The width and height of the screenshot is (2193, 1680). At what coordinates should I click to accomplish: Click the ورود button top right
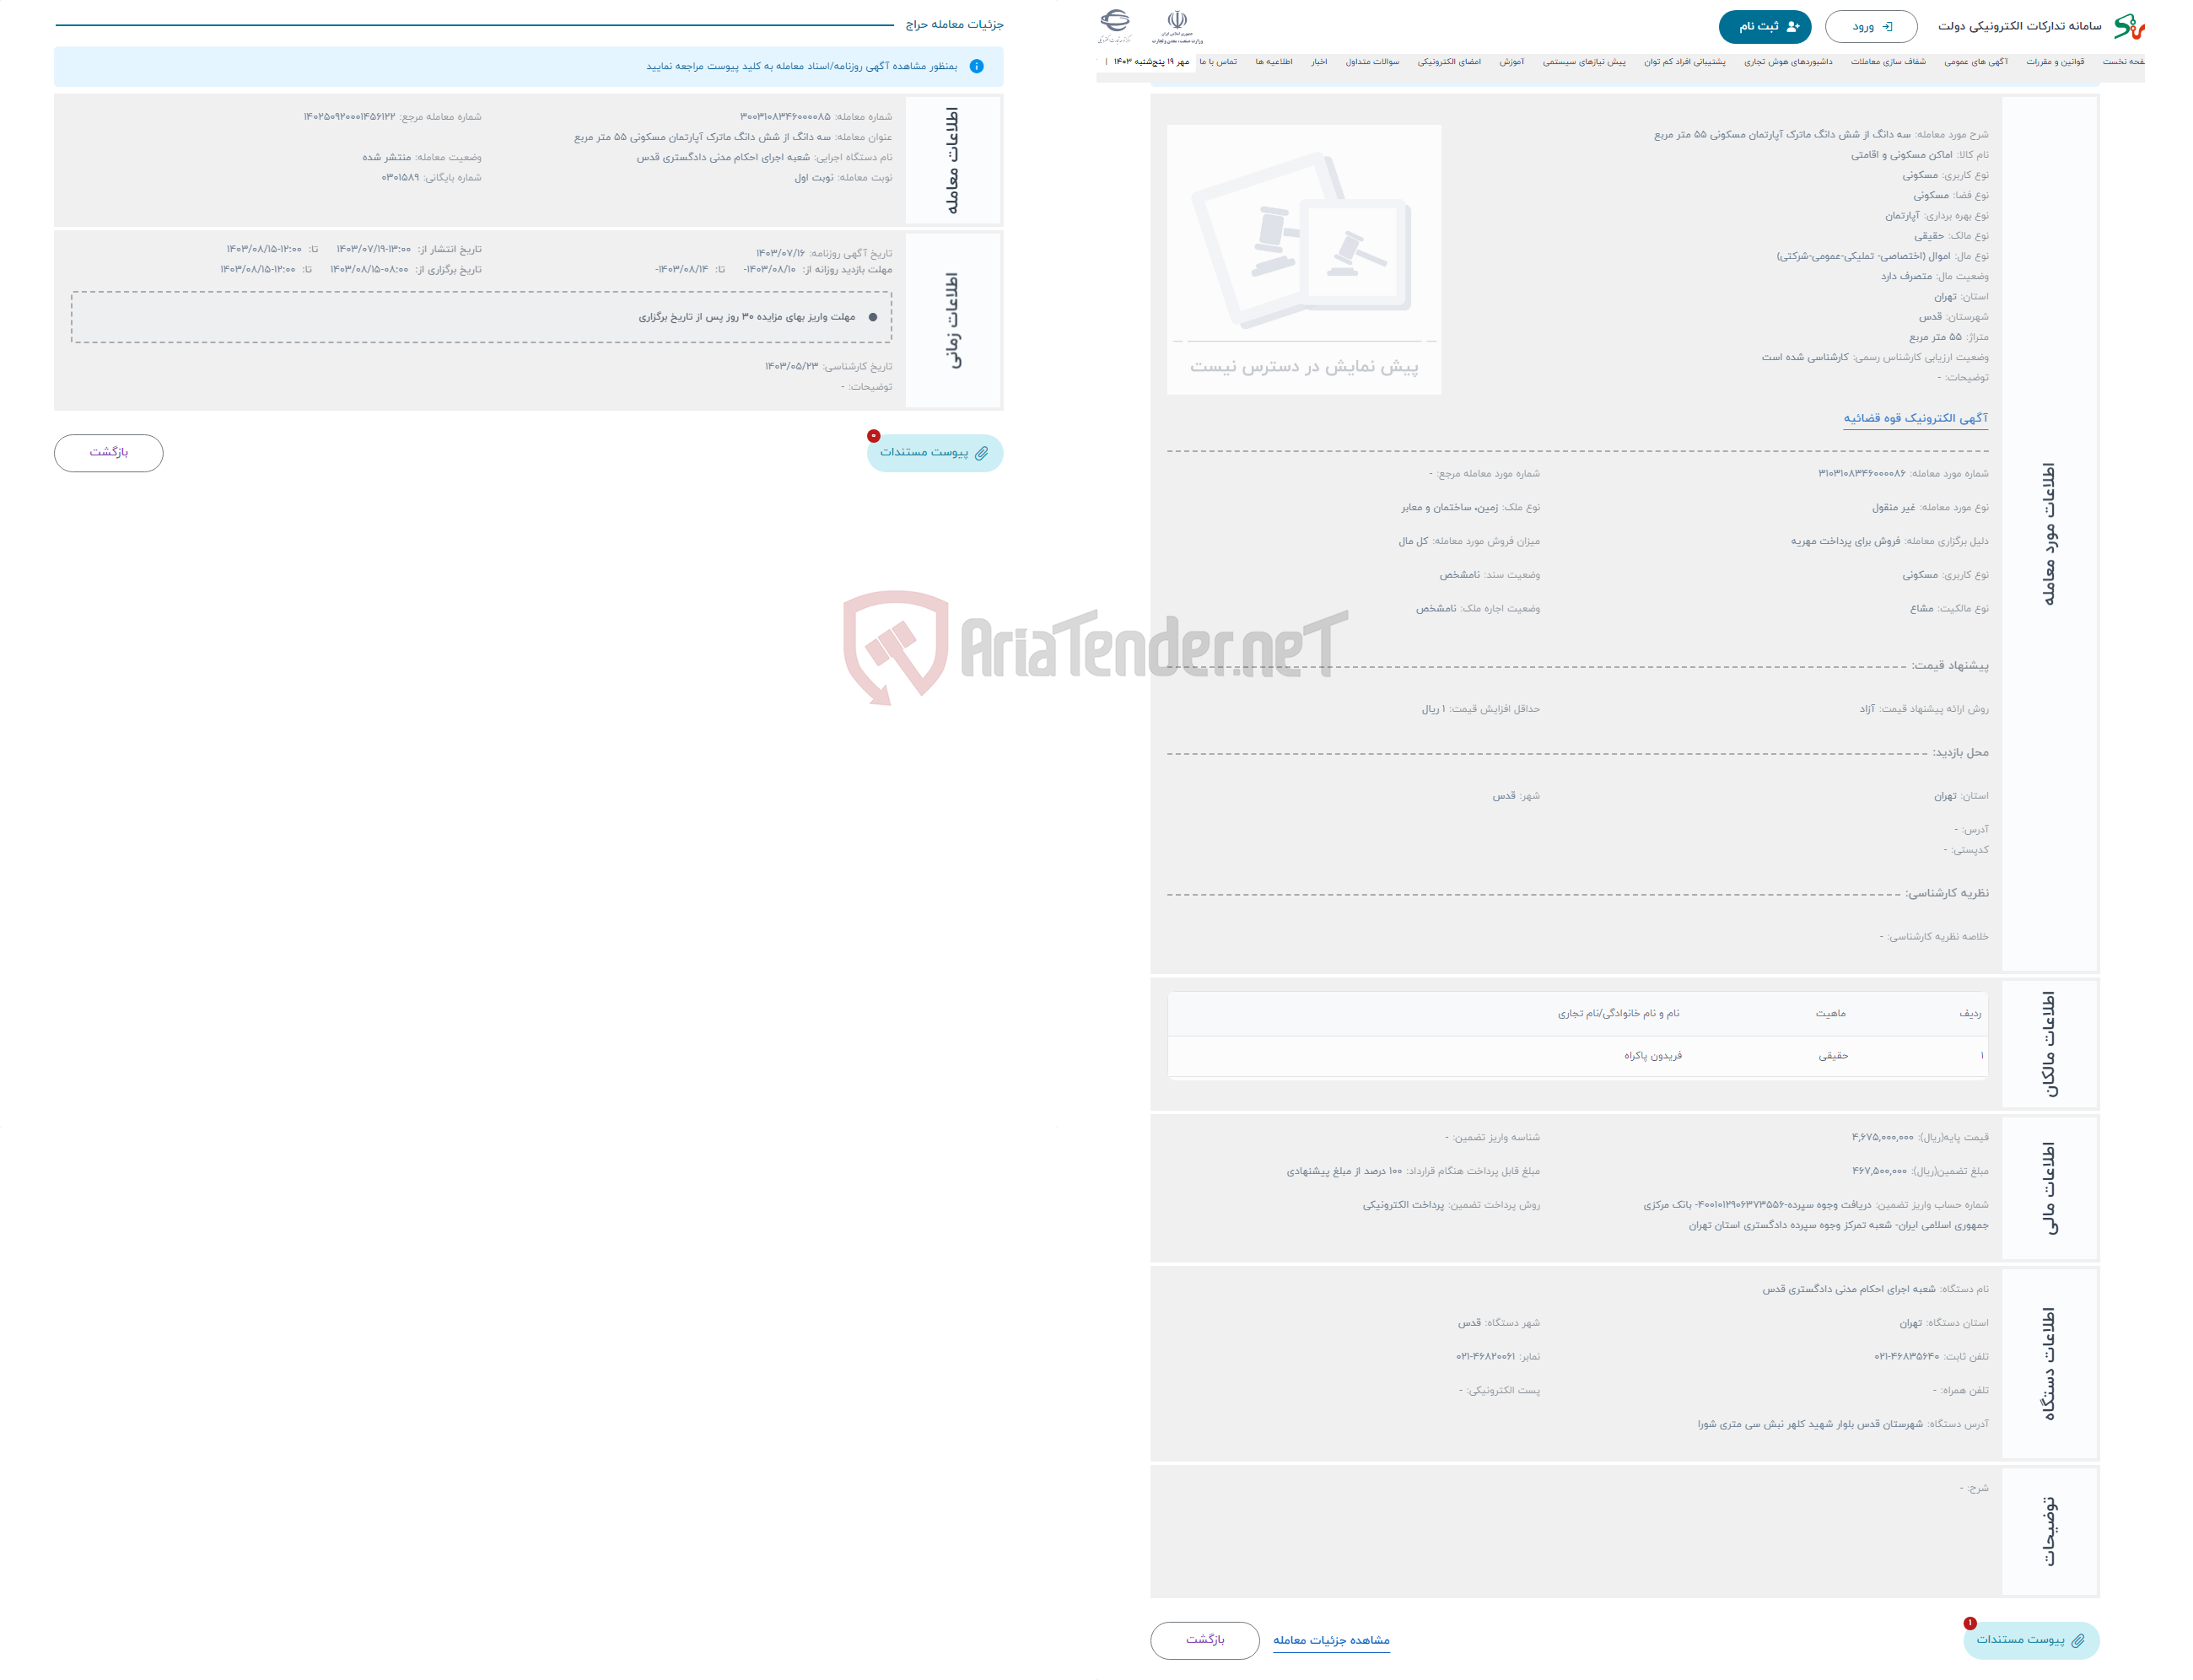(x=1868, y=24)
